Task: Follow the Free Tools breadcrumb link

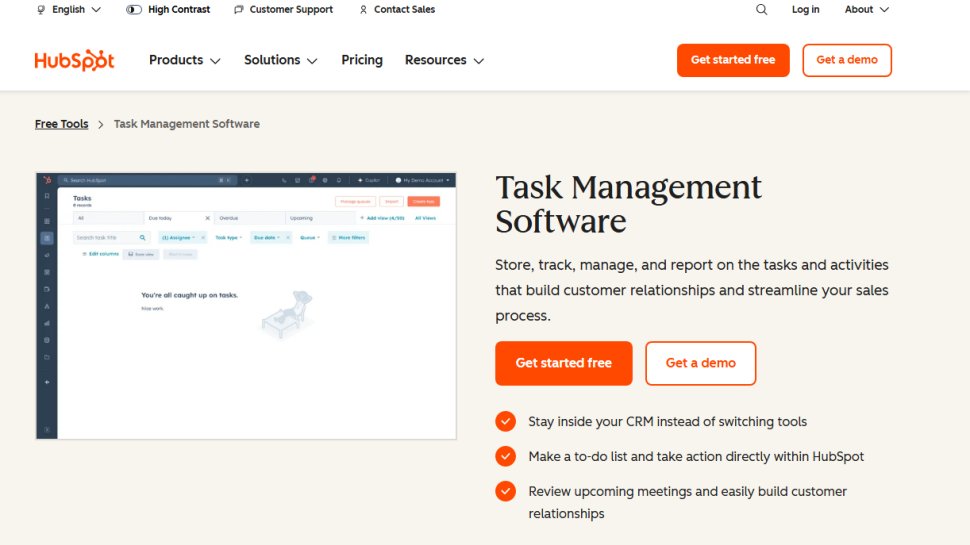Action: (61, 124)
